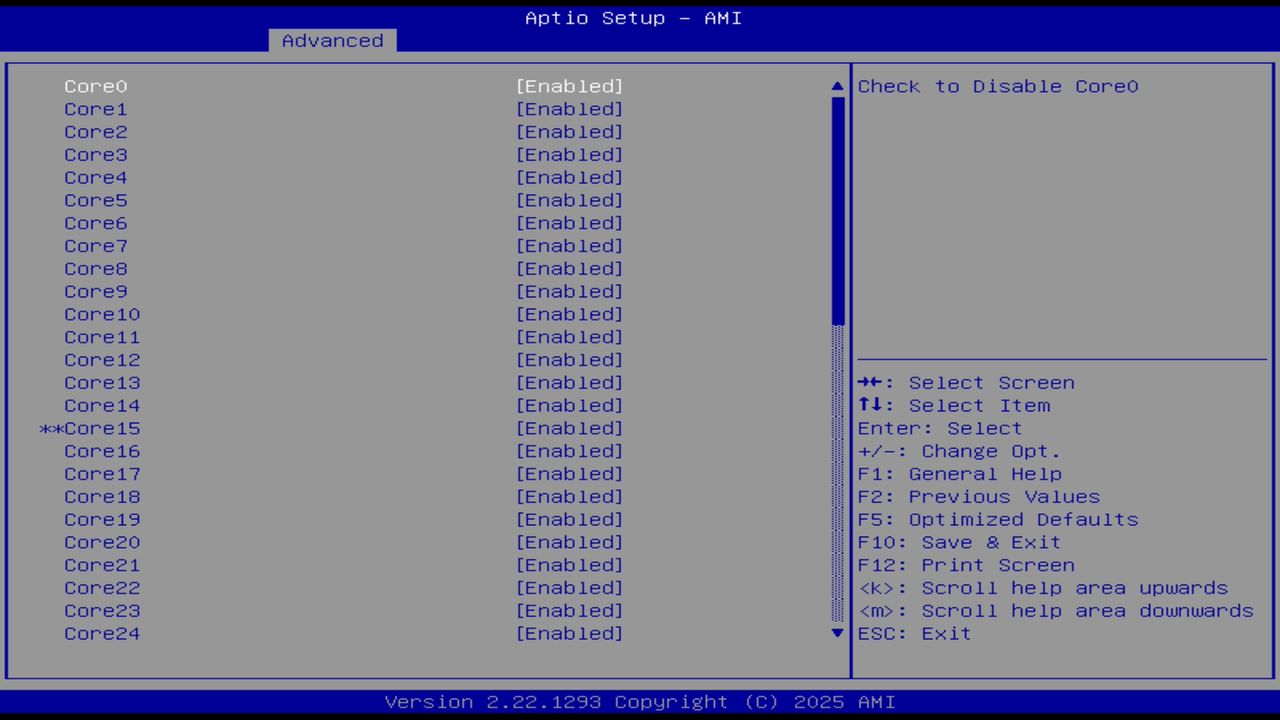The width and height of the screenshot is (1280, 720).
Task: Select the Core0 setting
Action: click(x=95, y=86)
